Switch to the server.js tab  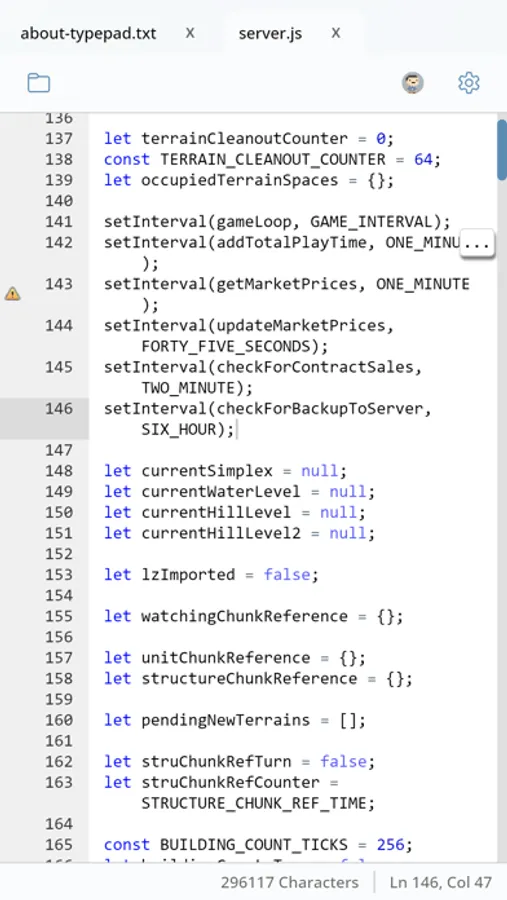pyautogui.click(x=270, y=33)
